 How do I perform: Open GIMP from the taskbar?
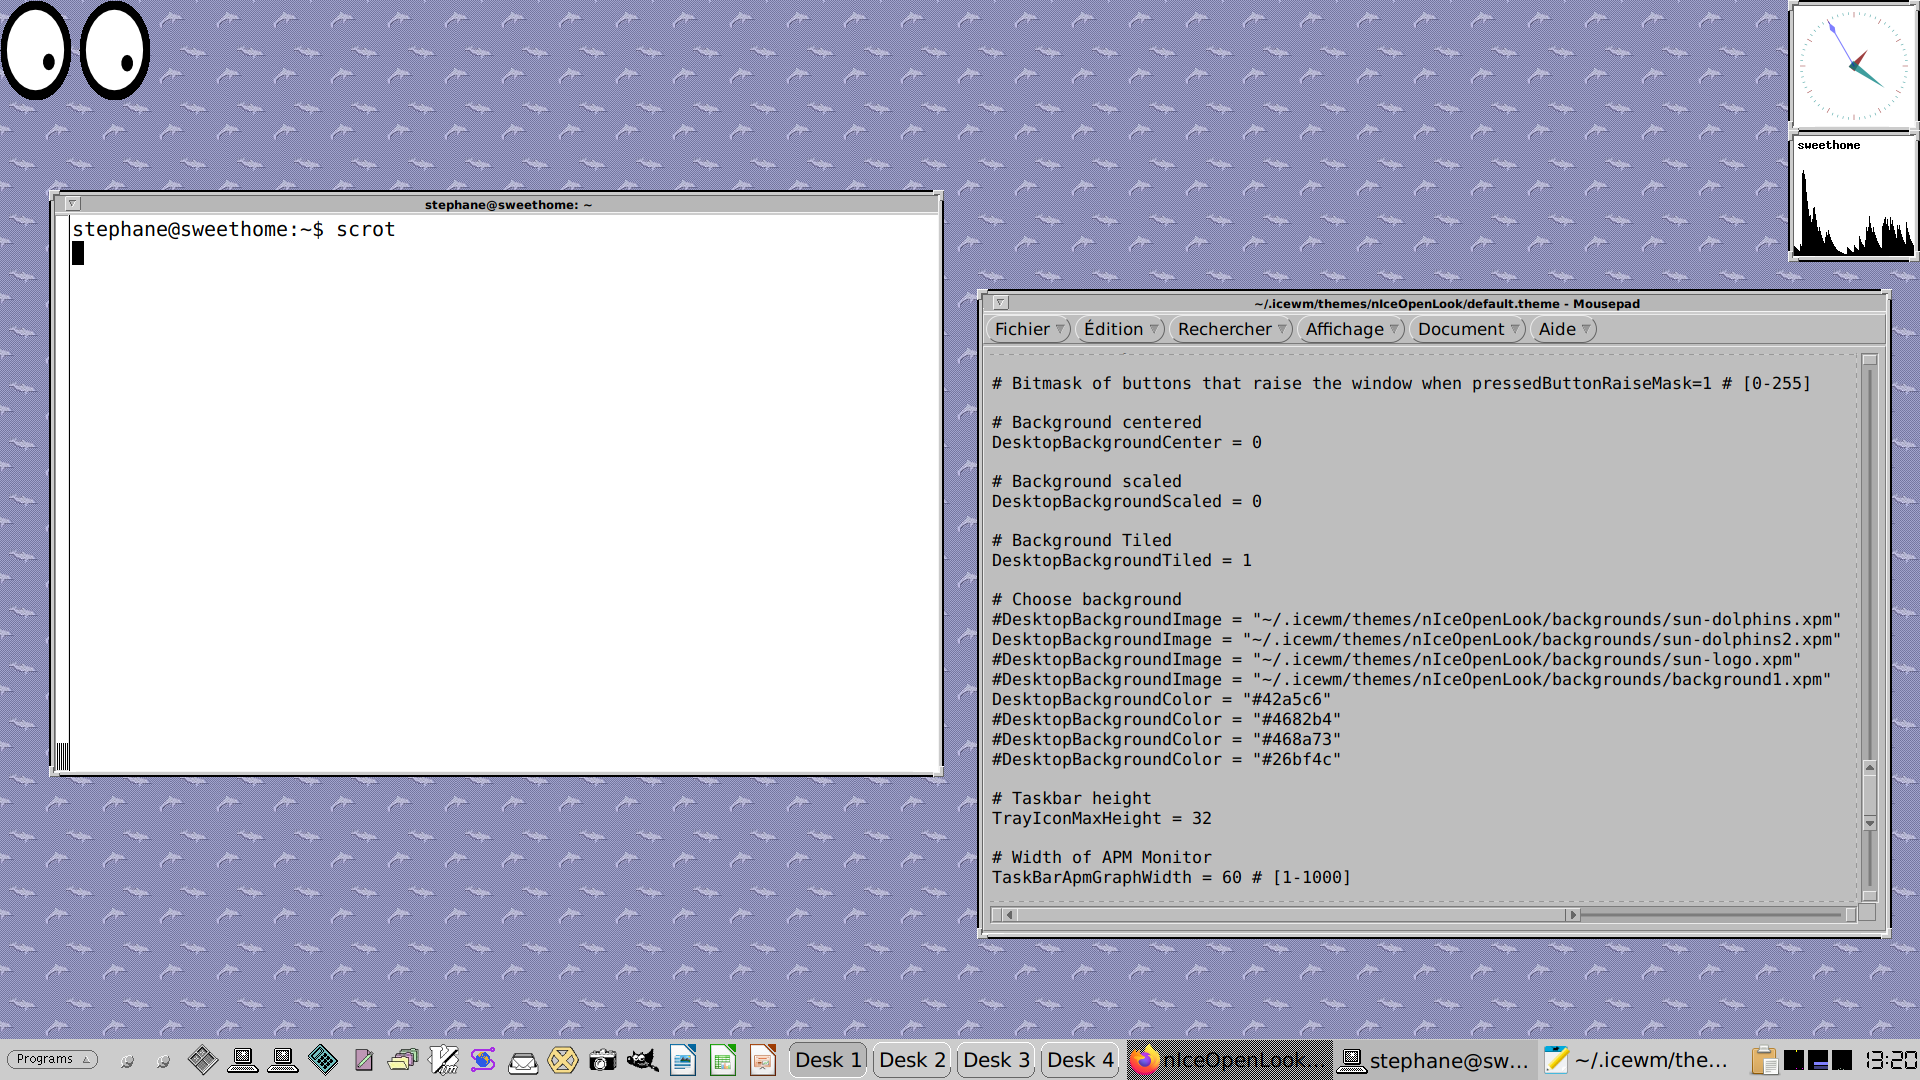[643, 1060]
